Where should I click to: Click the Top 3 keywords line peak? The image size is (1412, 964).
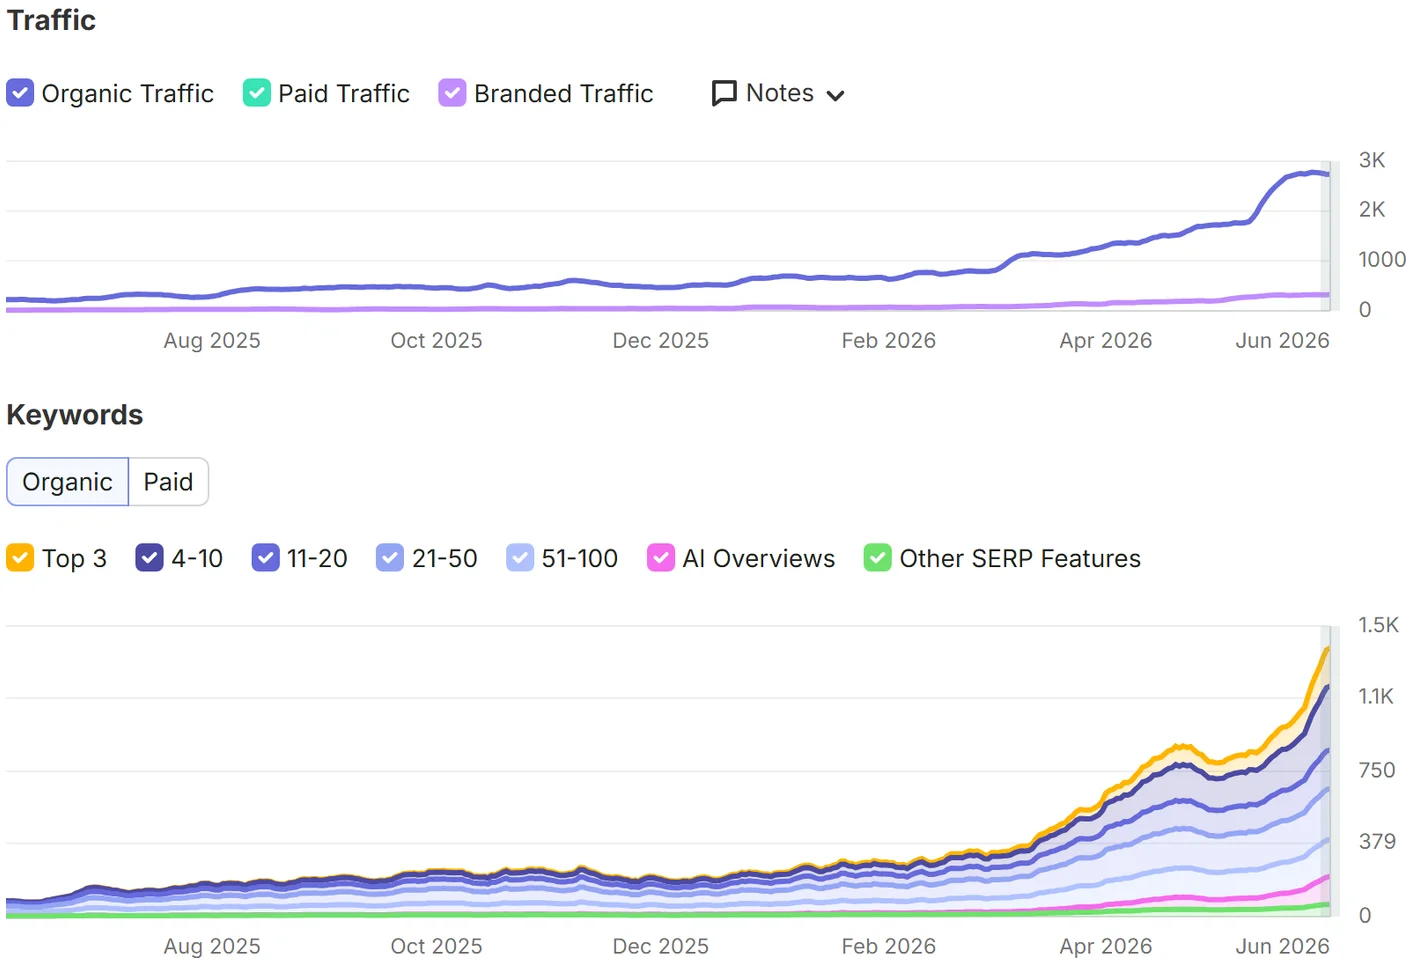tap(1327, 649)
